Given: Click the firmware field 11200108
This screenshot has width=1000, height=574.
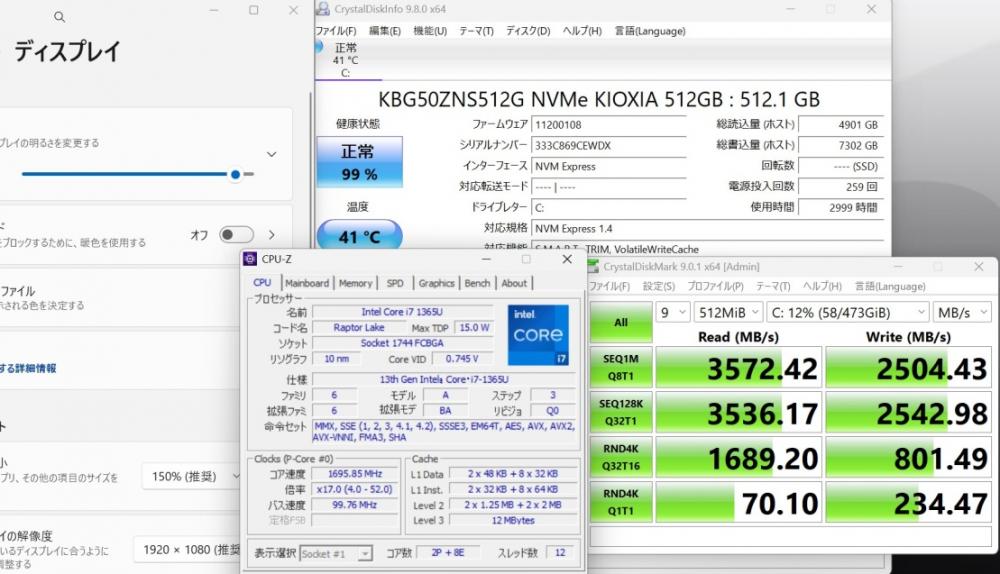Looking at the screenshot, I should click(x=608, y=125).
